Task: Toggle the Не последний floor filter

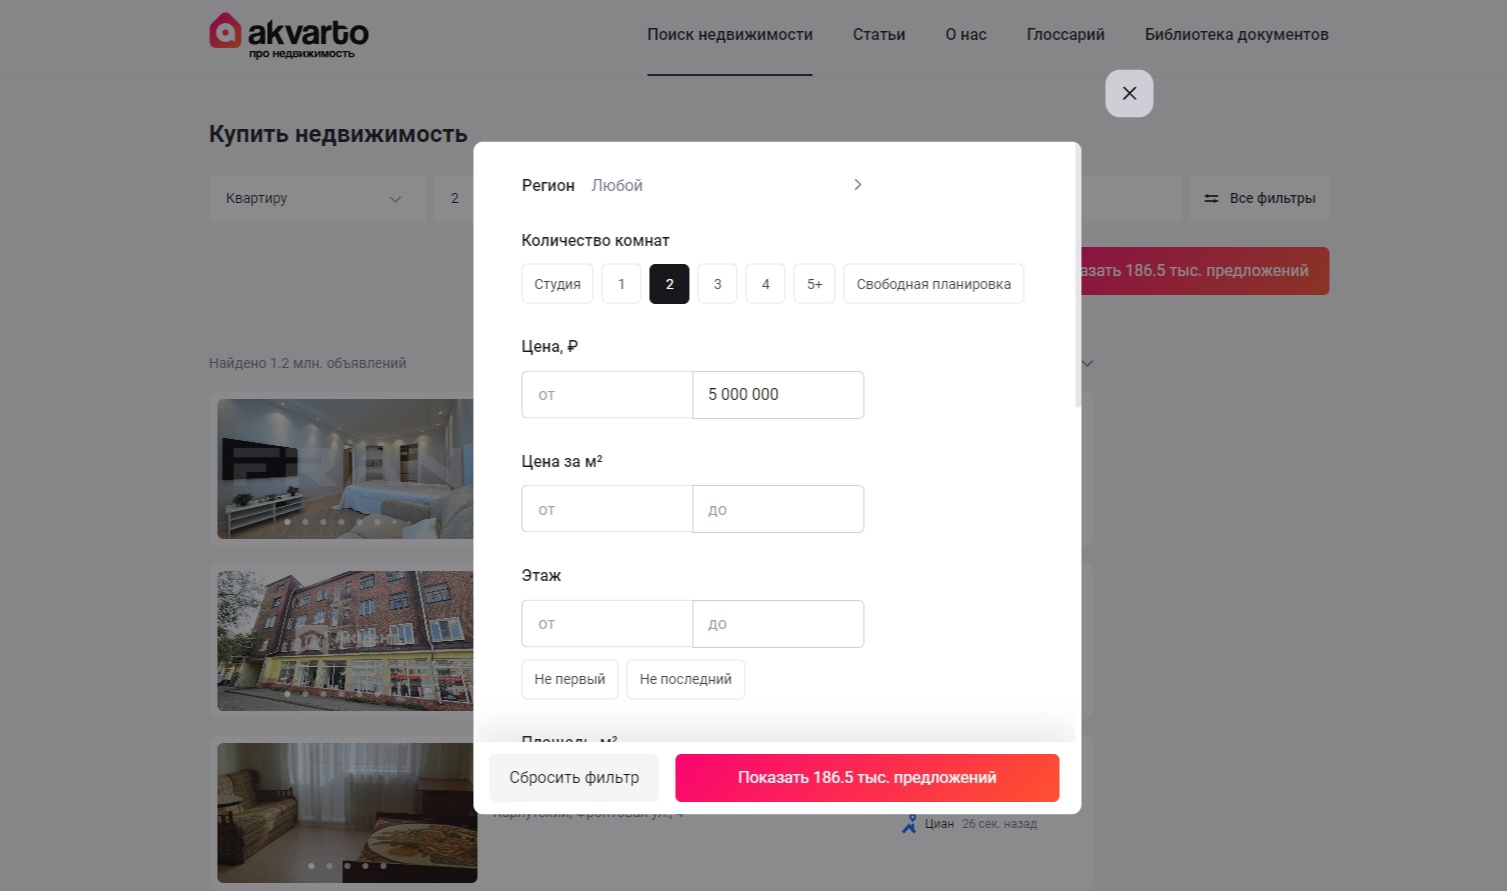Action: [686, 679]
